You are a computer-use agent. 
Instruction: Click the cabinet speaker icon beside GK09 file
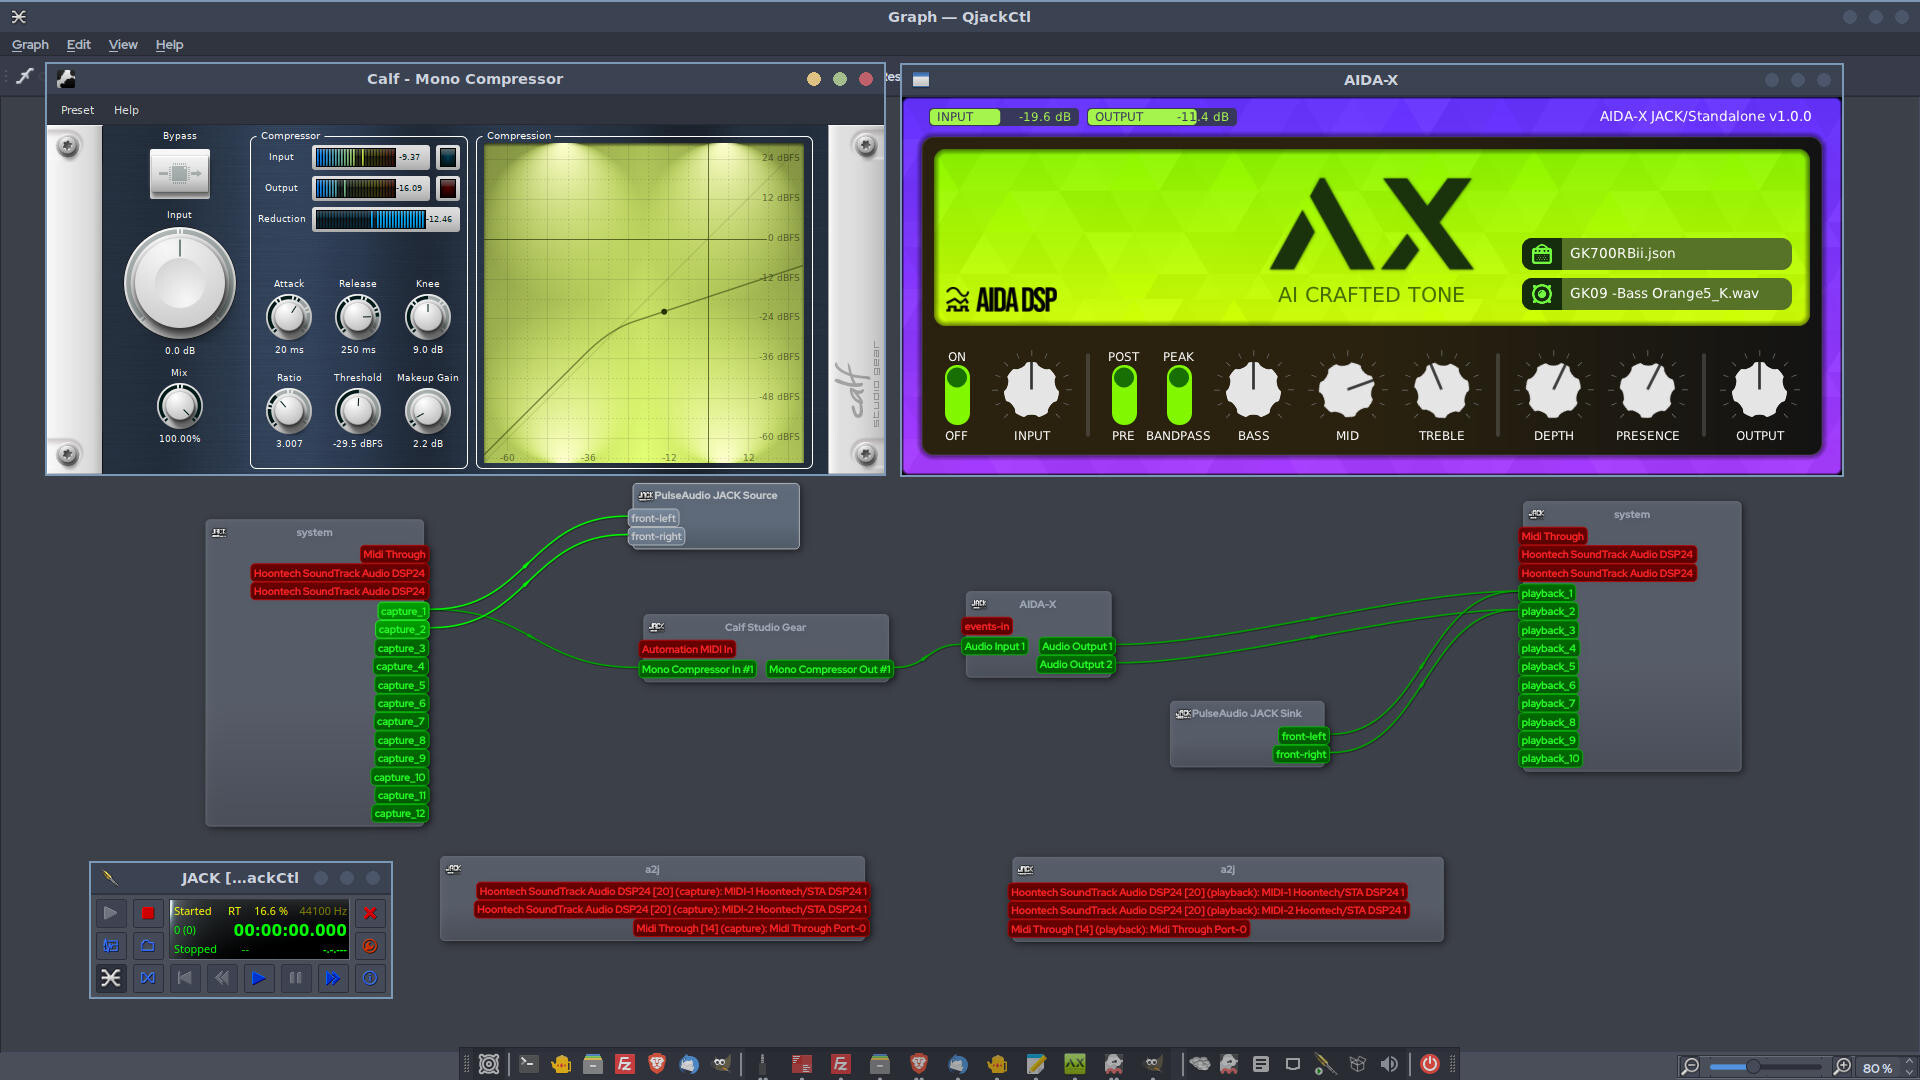[1542, 293]
